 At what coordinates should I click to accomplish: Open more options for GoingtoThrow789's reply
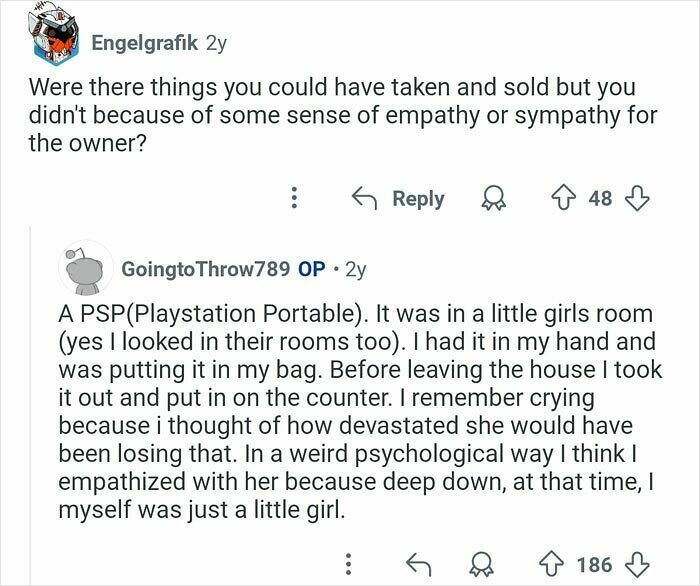[349, 565]
